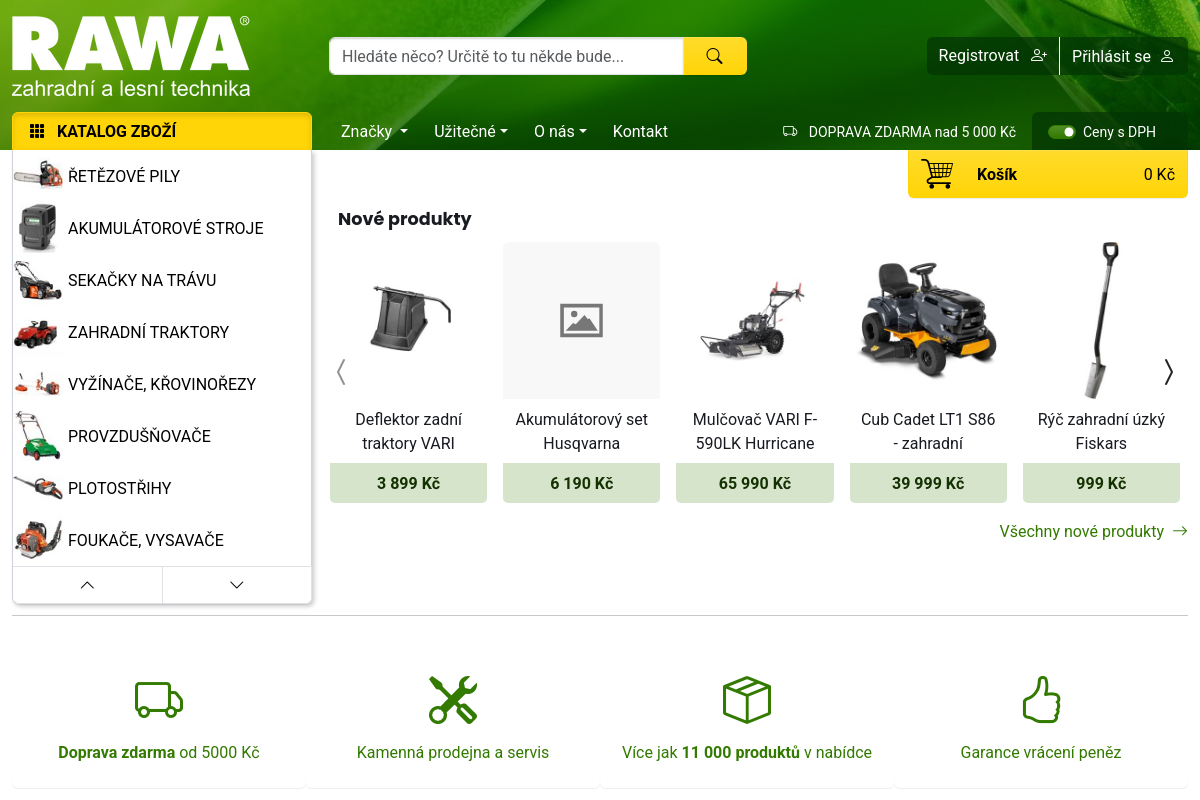The height and width of the screenshot is (800, 1200).
Task: Open SEKAČKY NA TRÁVU category label
Action: click(142, 280)
